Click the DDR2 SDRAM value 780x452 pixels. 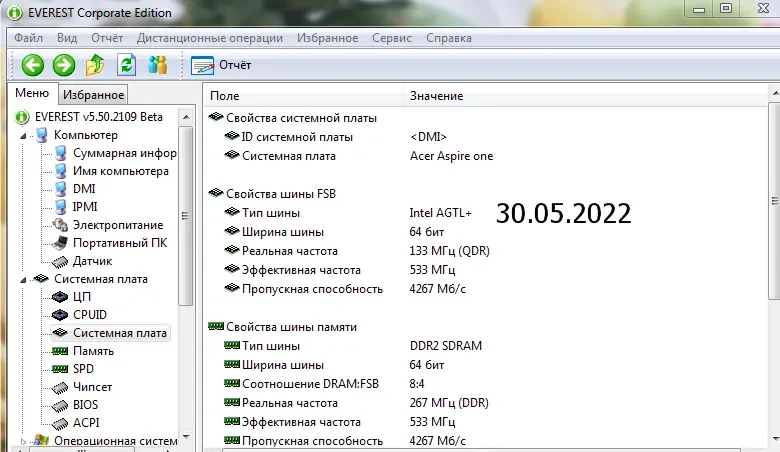click(x=446, y=346)
